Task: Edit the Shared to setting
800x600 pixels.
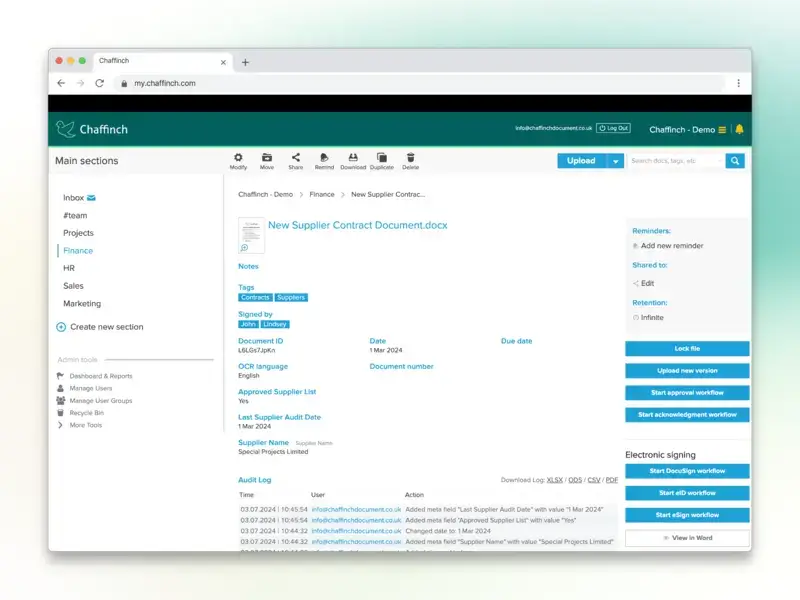Action: pyautogui.click(x=647, y=283)
